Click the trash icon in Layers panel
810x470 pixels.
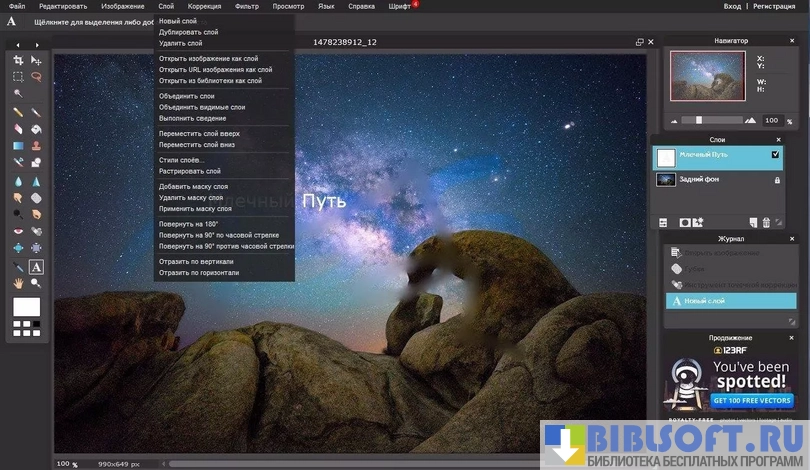(766, 222)
